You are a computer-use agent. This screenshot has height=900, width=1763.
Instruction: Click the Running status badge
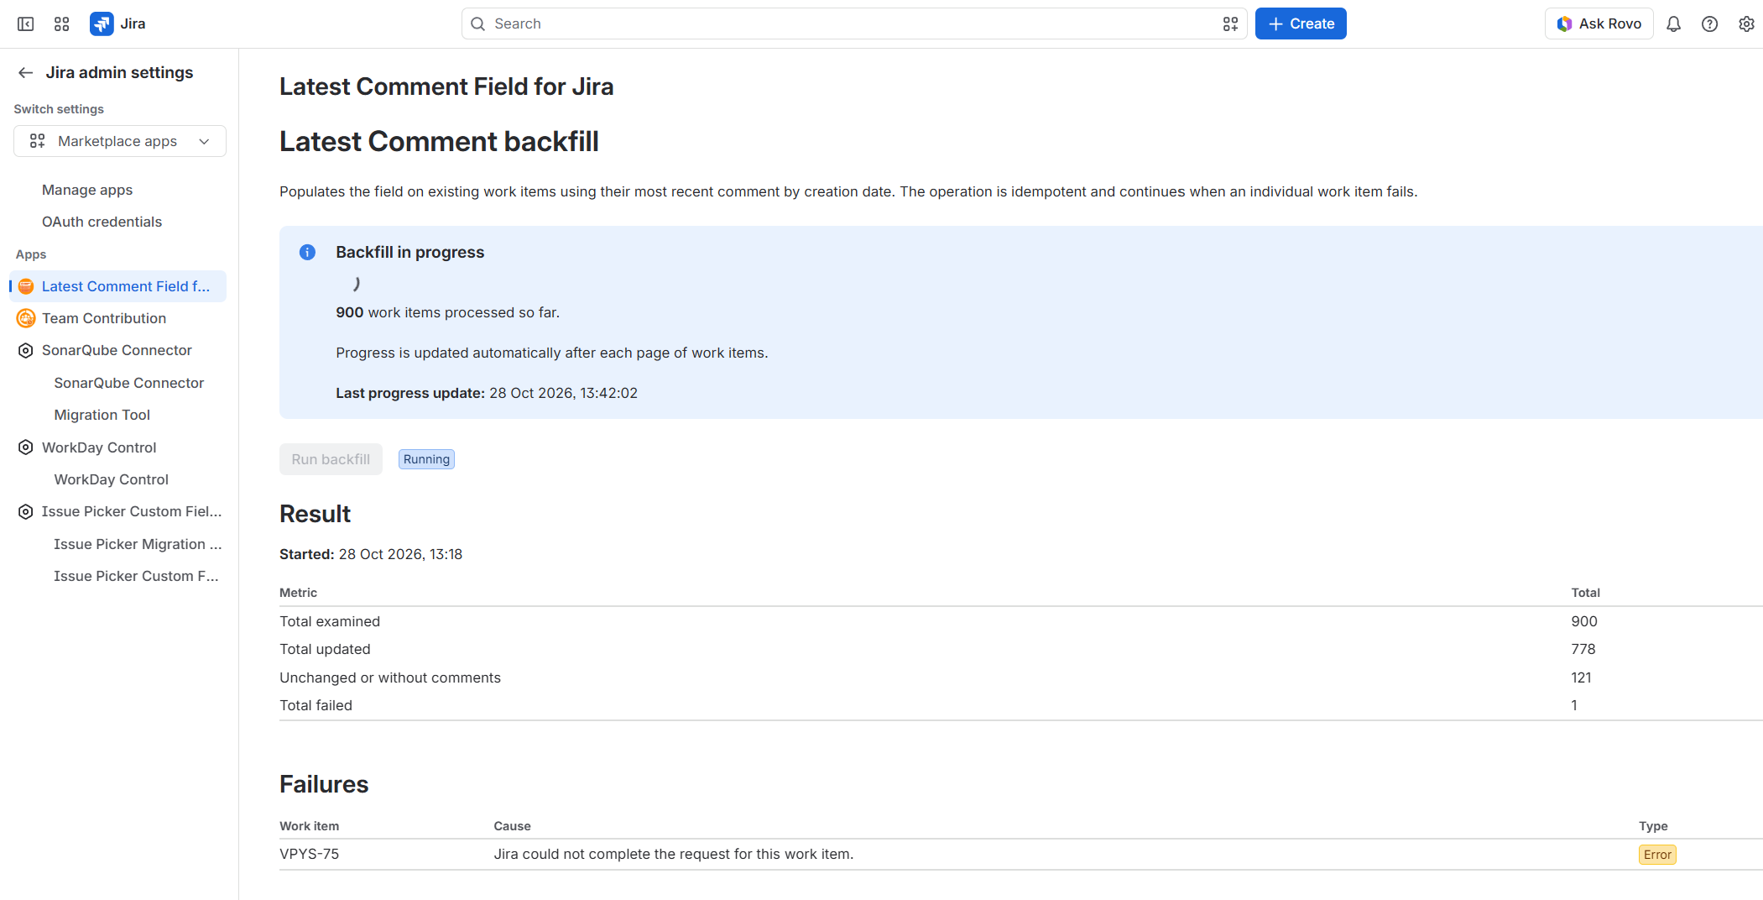426,459
